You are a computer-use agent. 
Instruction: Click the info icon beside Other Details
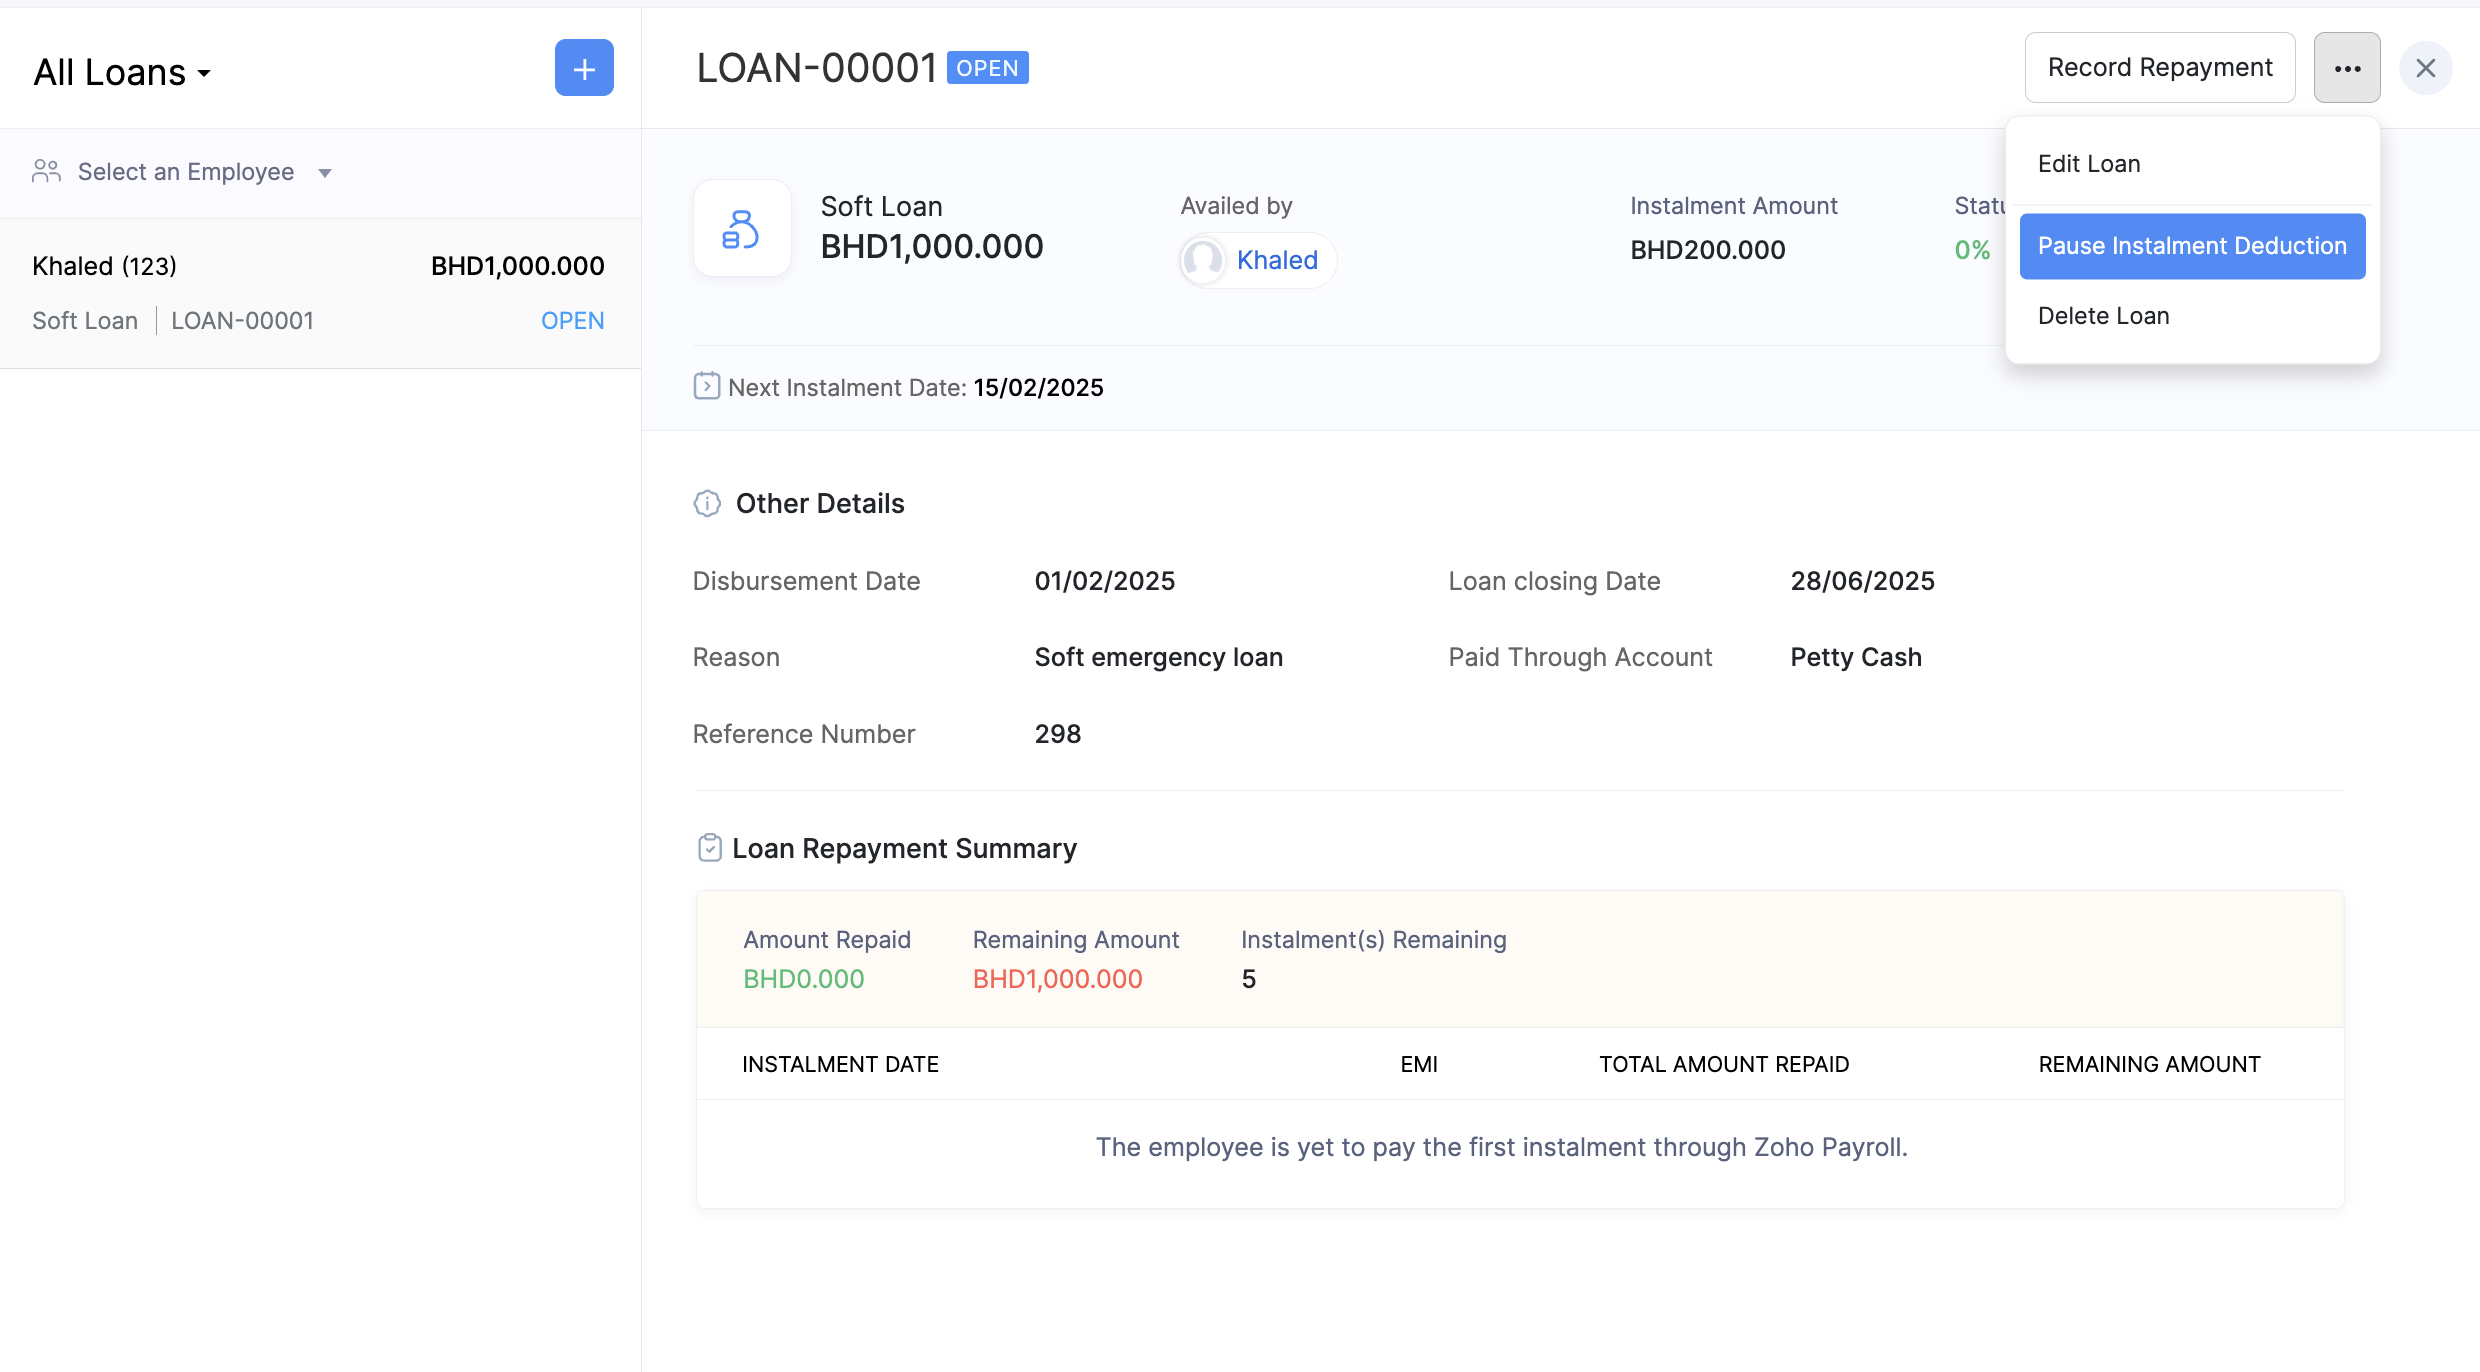pyautogui.click(x=707, y=503)
